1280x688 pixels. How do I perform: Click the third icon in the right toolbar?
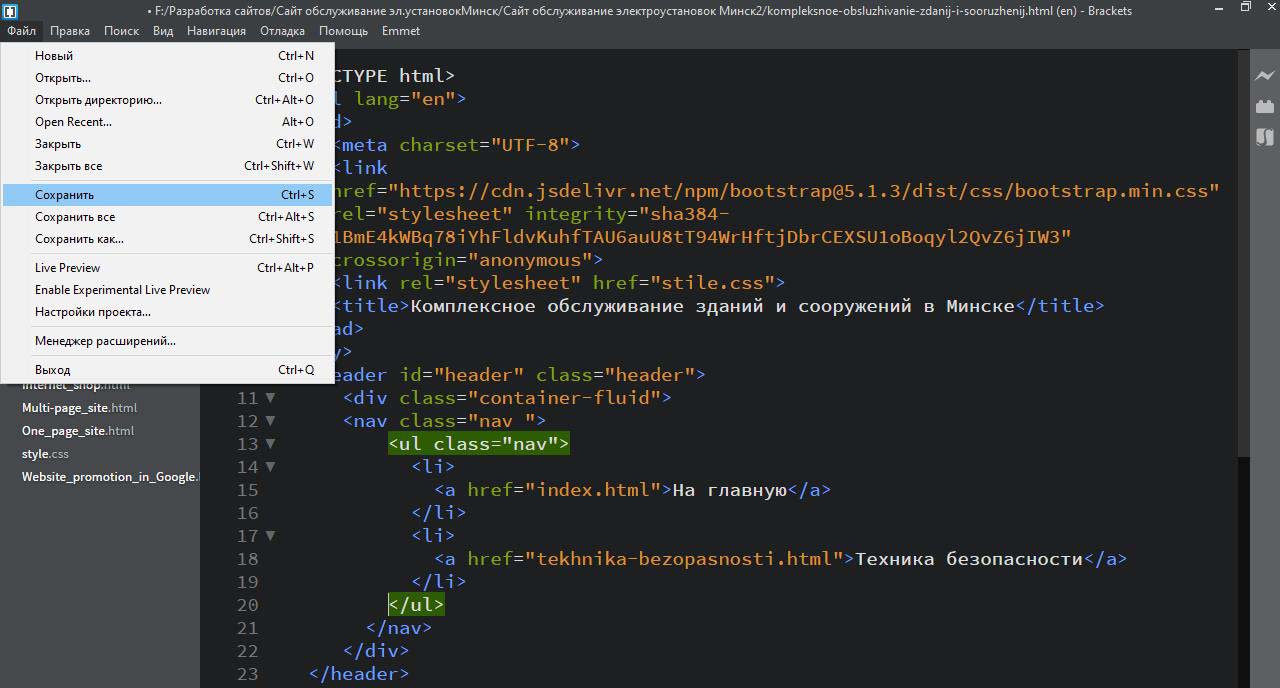click(x=1264, y=137)
